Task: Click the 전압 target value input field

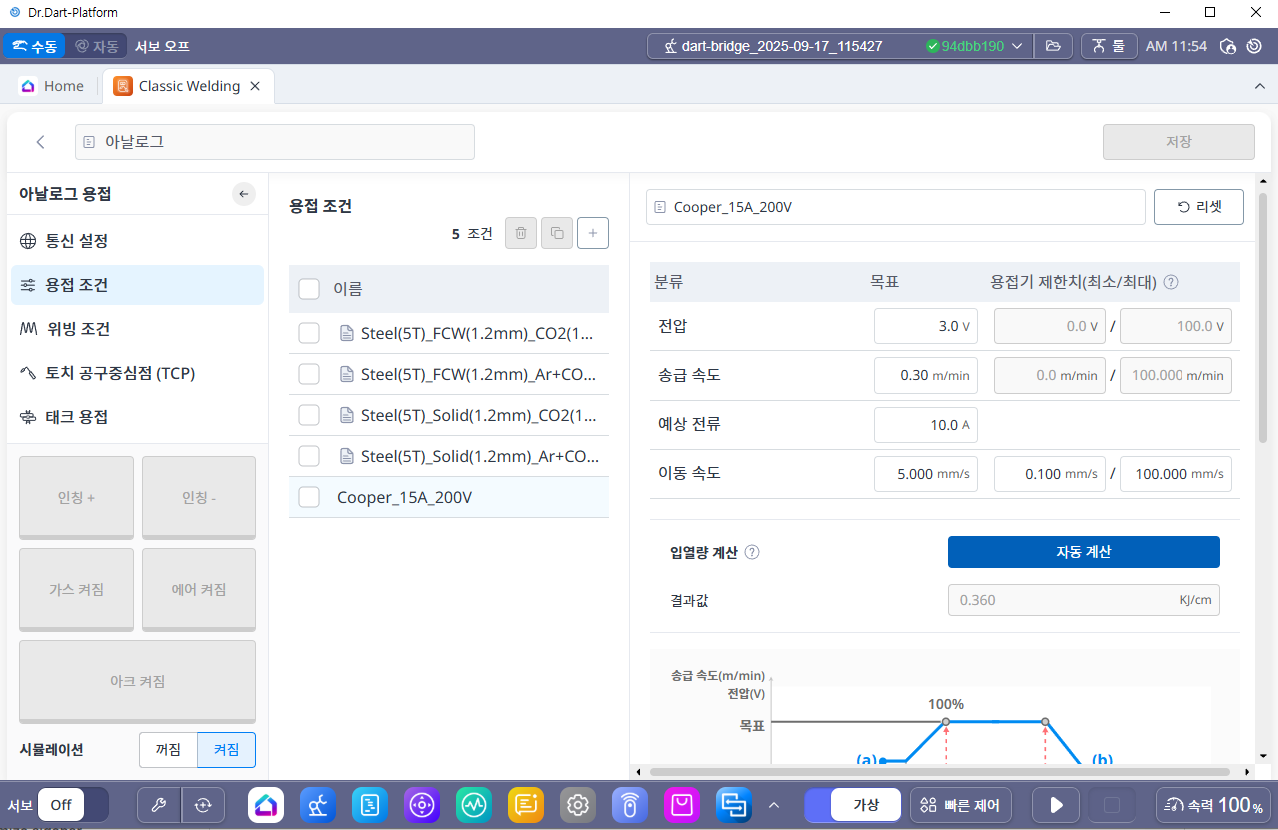Action: tap(925, 326)
